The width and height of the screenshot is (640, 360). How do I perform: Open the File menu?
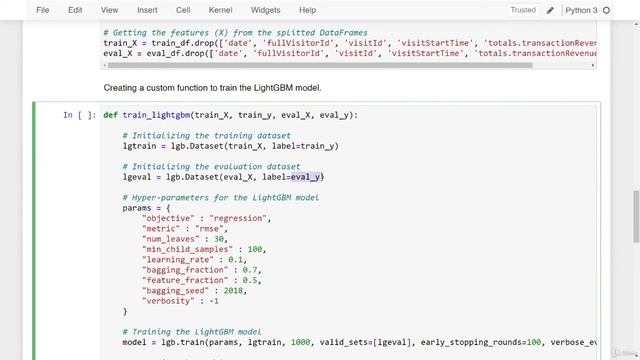tap(42, 10)
